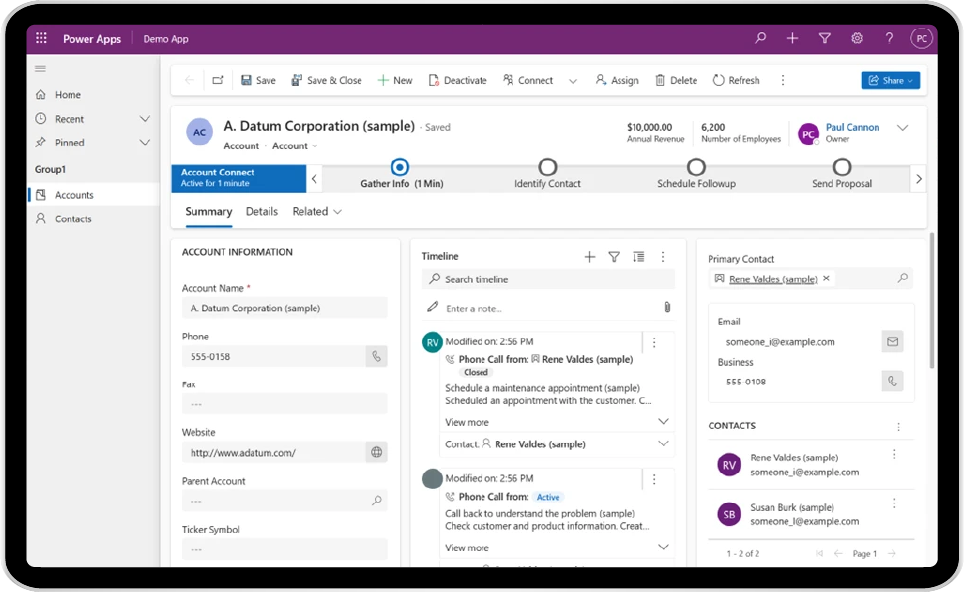Click the search magnifier in header

[x=761, y=39]
